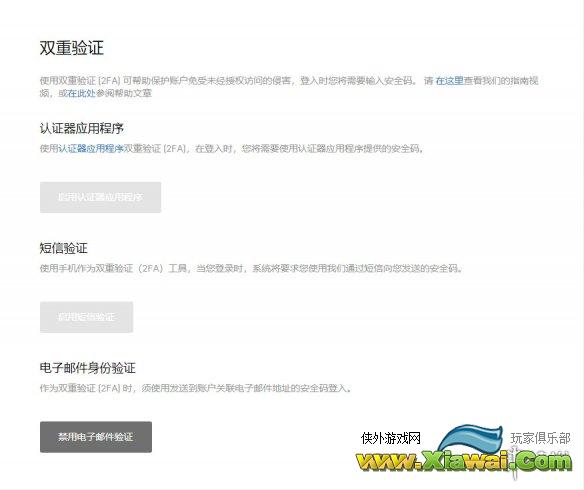This screenshot has width=584, height=490.
Task: Open the 在此处 help article link
Action: point(82,93)
